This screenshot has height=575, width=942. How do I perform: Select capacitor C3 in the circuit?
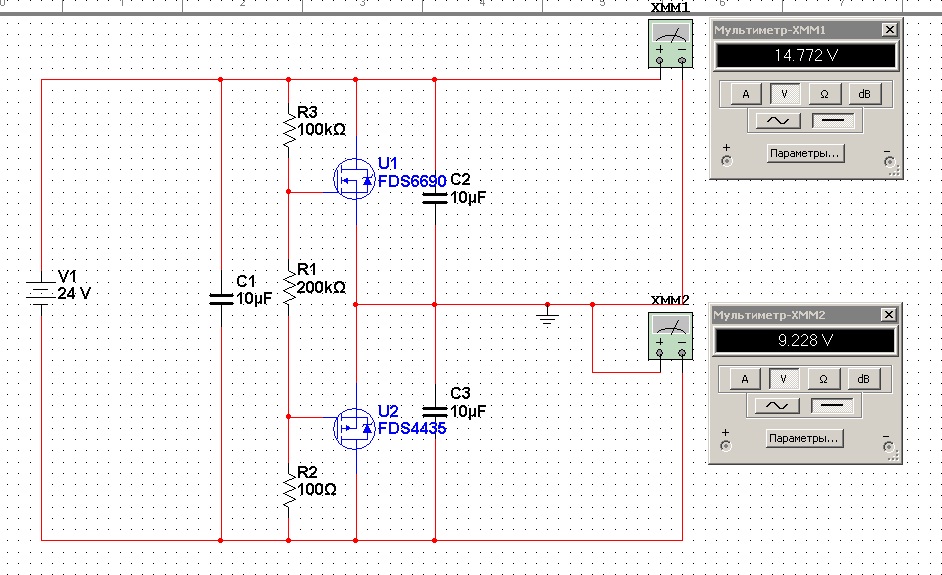pos(435,411)
